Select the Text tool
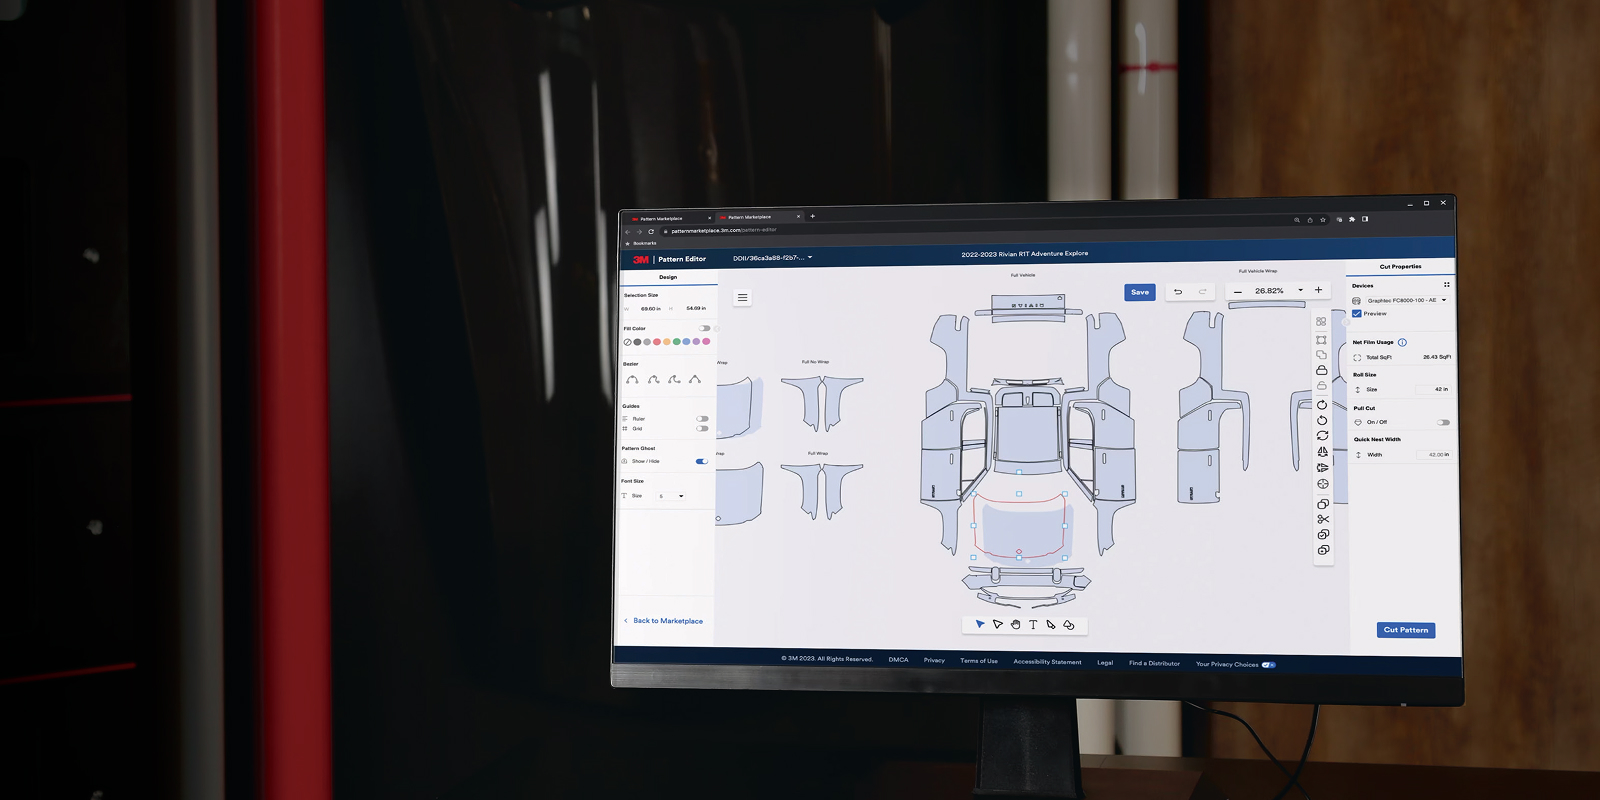The image size is (1600, 800). (x=1033, y=624)
